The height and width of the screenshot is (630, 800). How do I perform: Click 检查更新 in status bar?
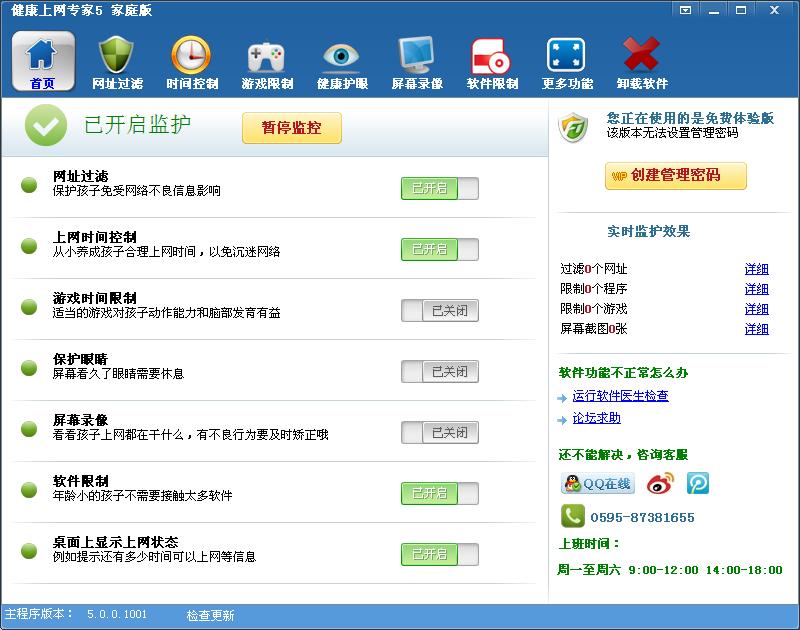[210, 615]
